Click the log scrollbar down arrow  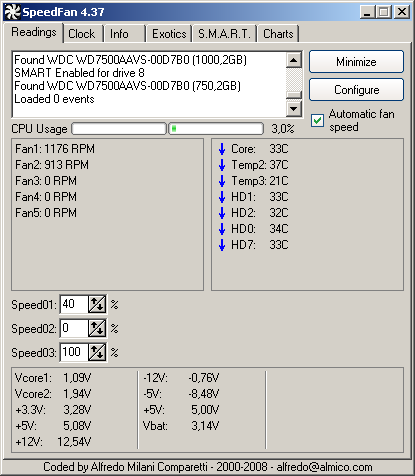click(x=294, y=109)
